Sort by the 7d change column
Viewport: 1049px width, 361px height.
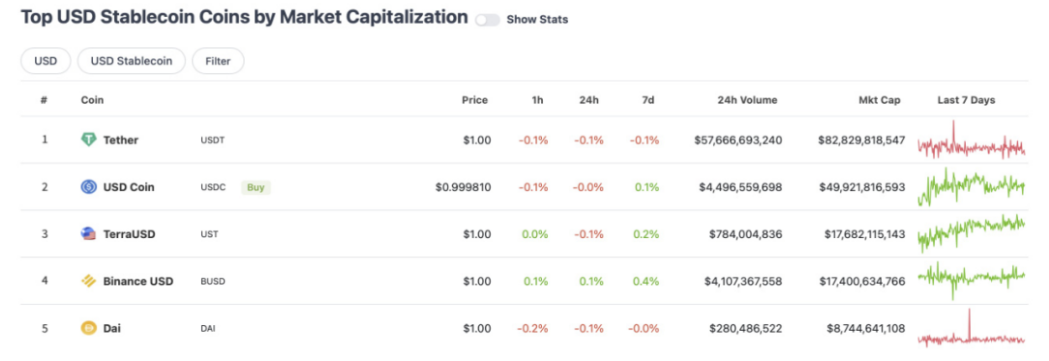click(647, 100)
